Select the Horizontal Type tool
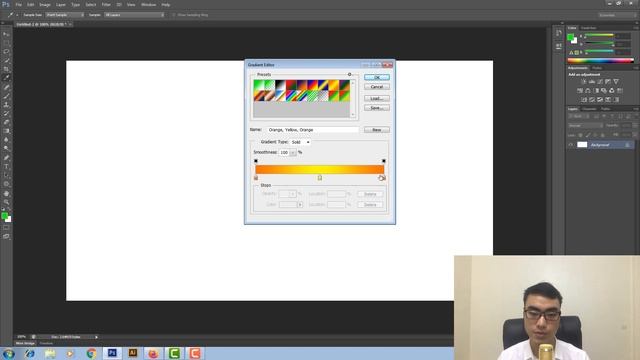The image size is (640, 360). tap(6, 167)
